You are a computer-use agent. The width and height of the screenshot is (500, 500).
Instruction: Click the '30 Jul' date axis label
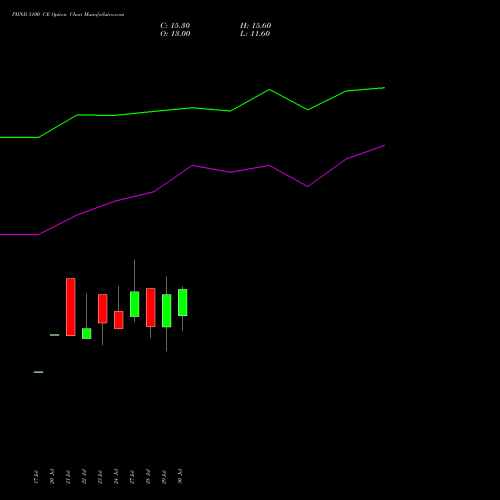[x=180, y=477]
